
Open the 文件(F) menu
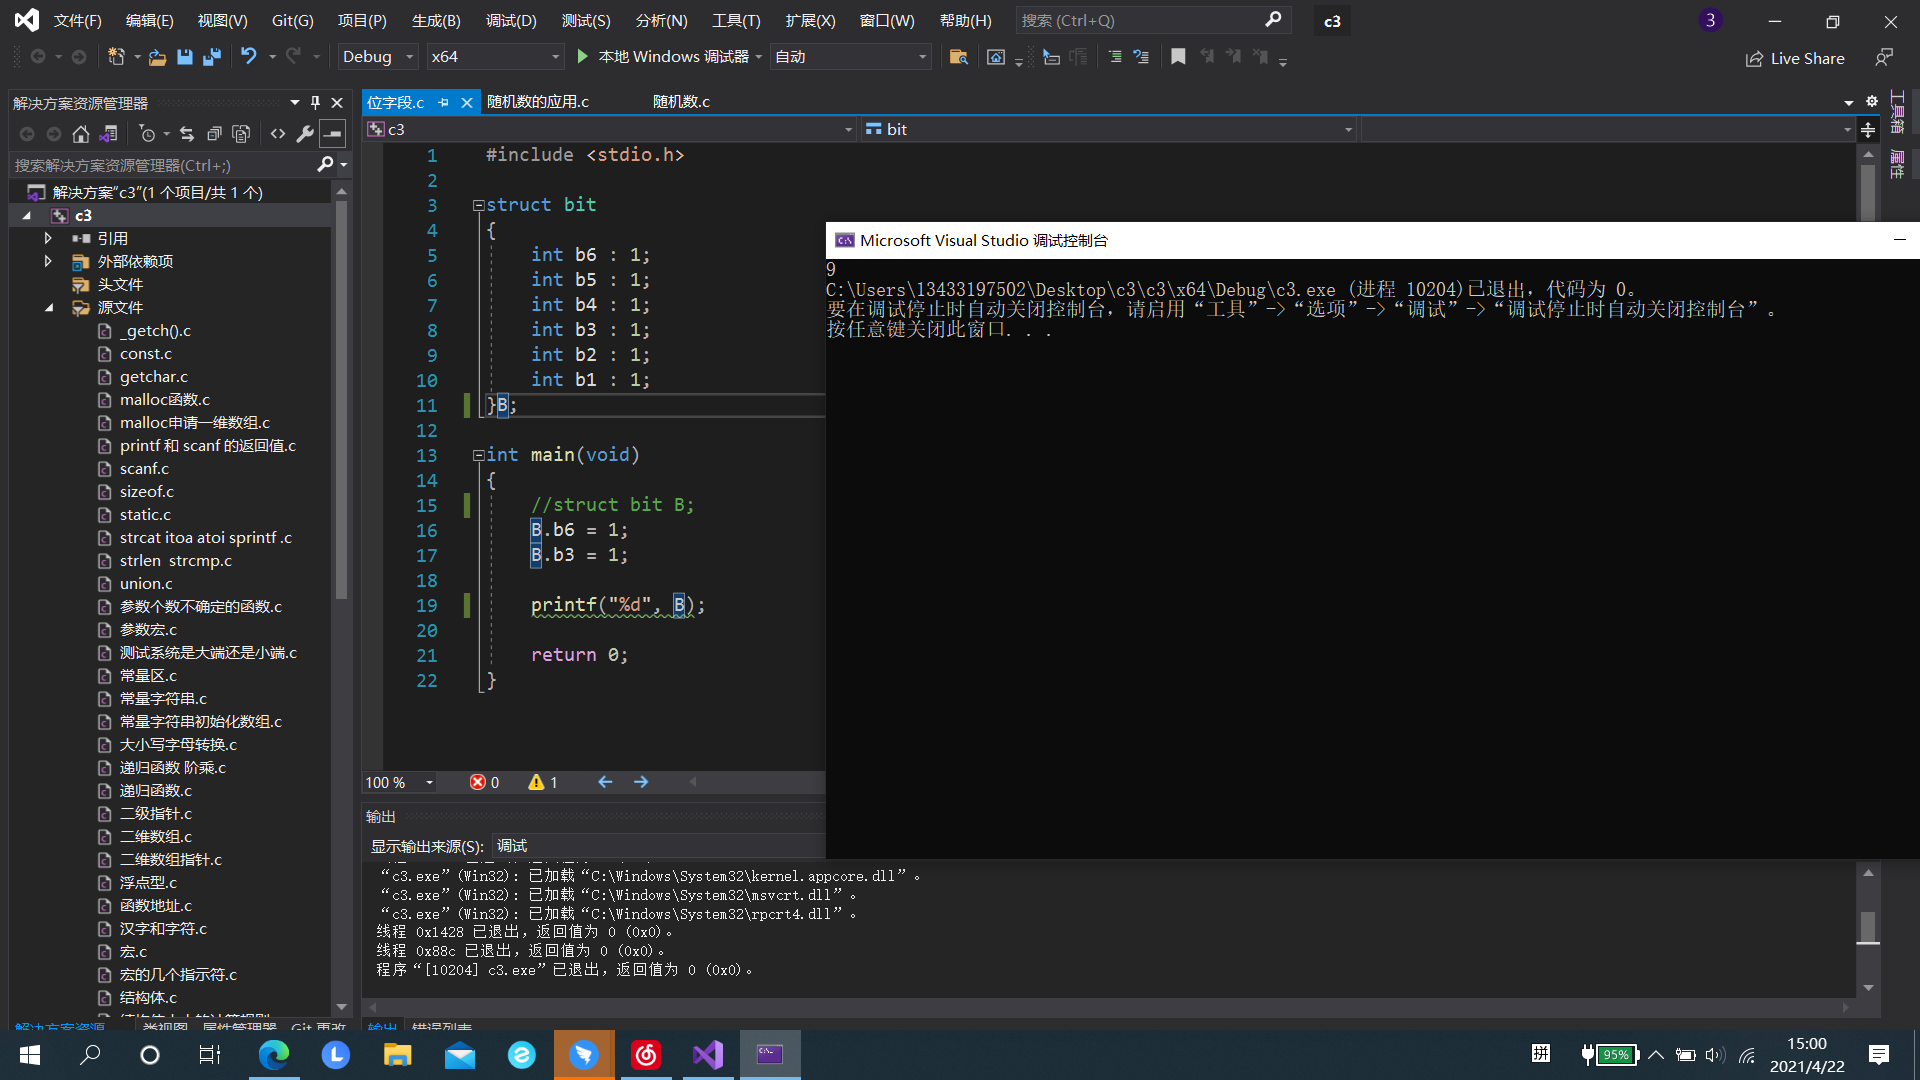coord(77,20)
